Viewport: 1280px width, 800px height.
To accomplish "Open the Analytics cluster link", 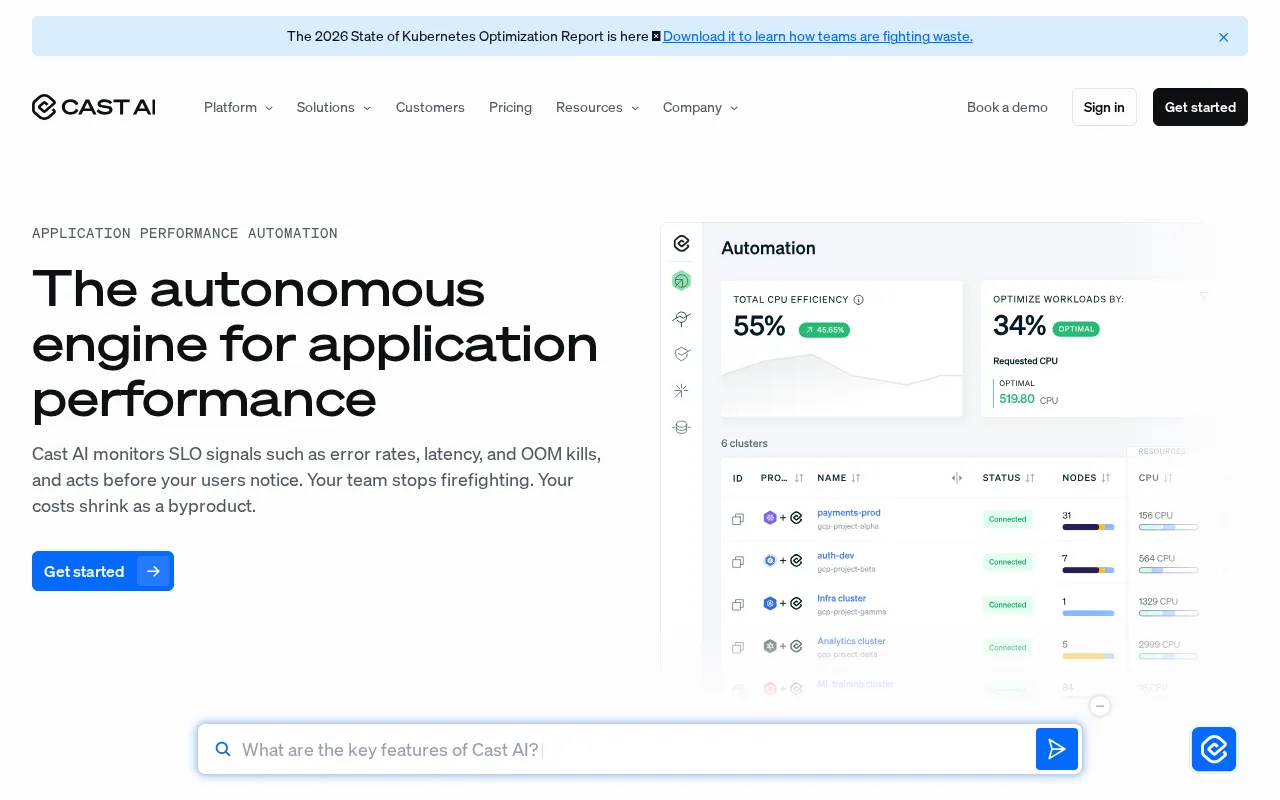I will [852, 641].
